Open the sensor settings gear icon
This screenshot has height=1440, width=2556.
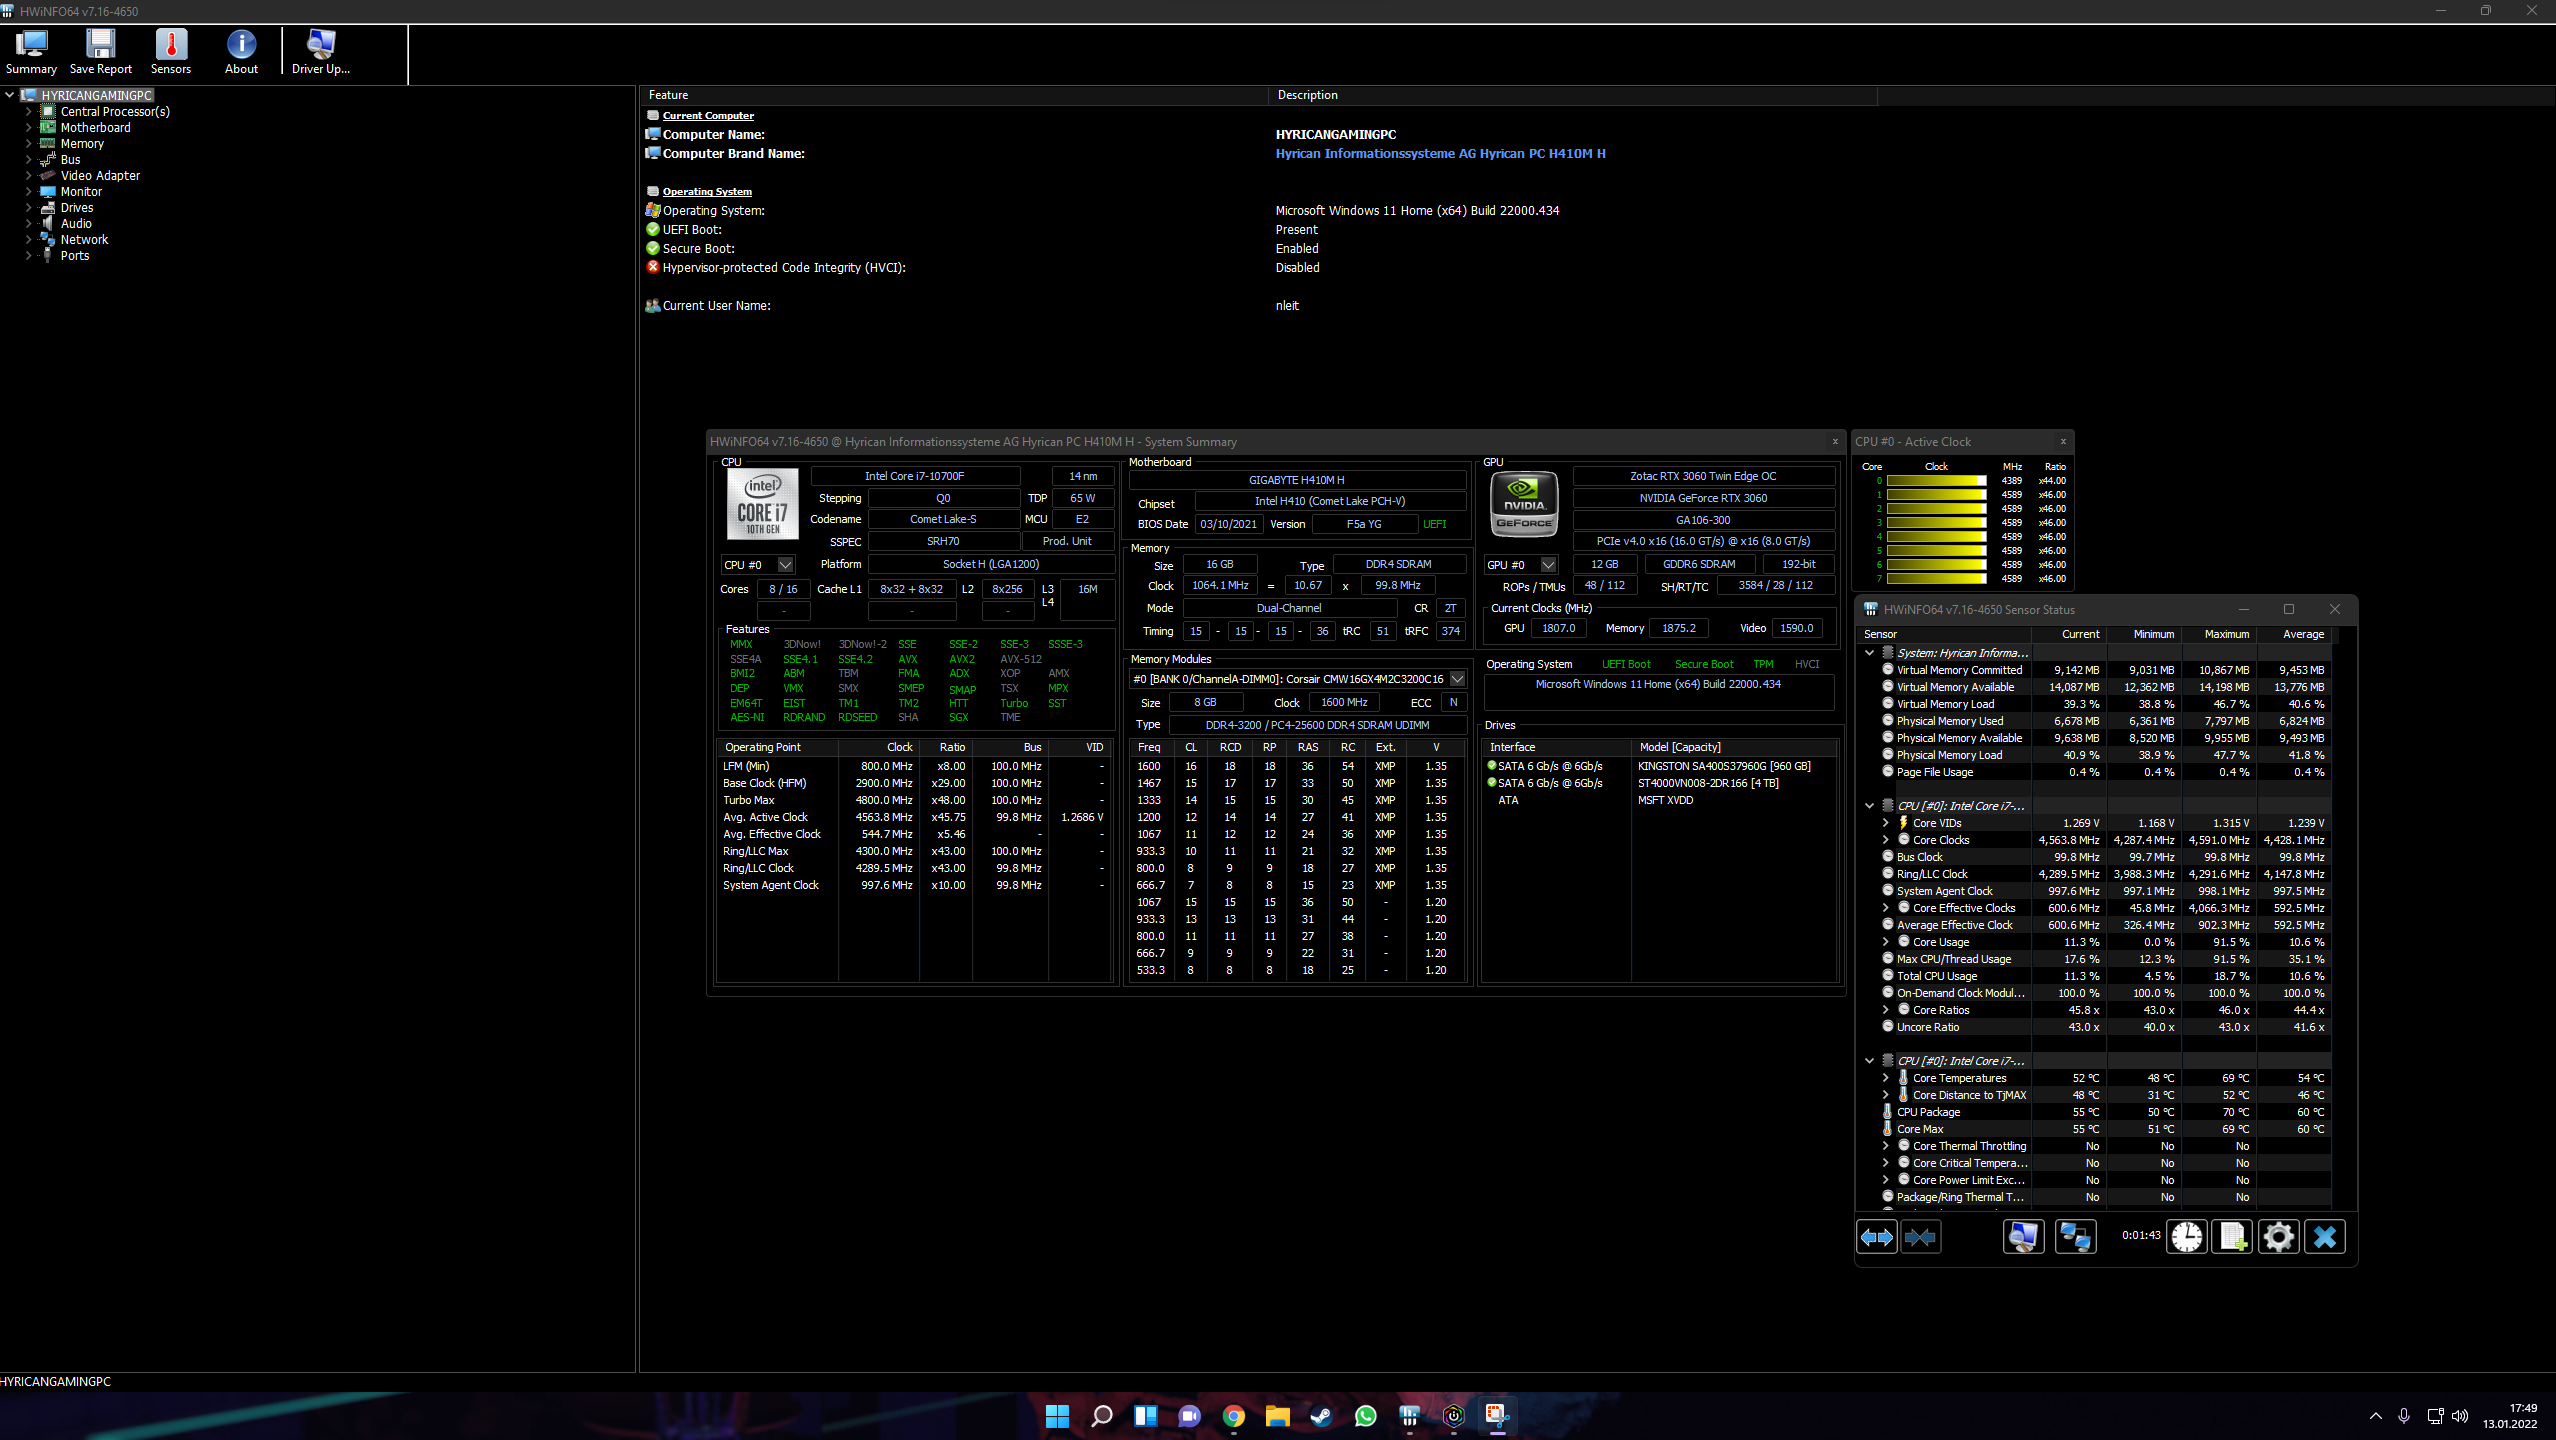pos(2278,1237)
